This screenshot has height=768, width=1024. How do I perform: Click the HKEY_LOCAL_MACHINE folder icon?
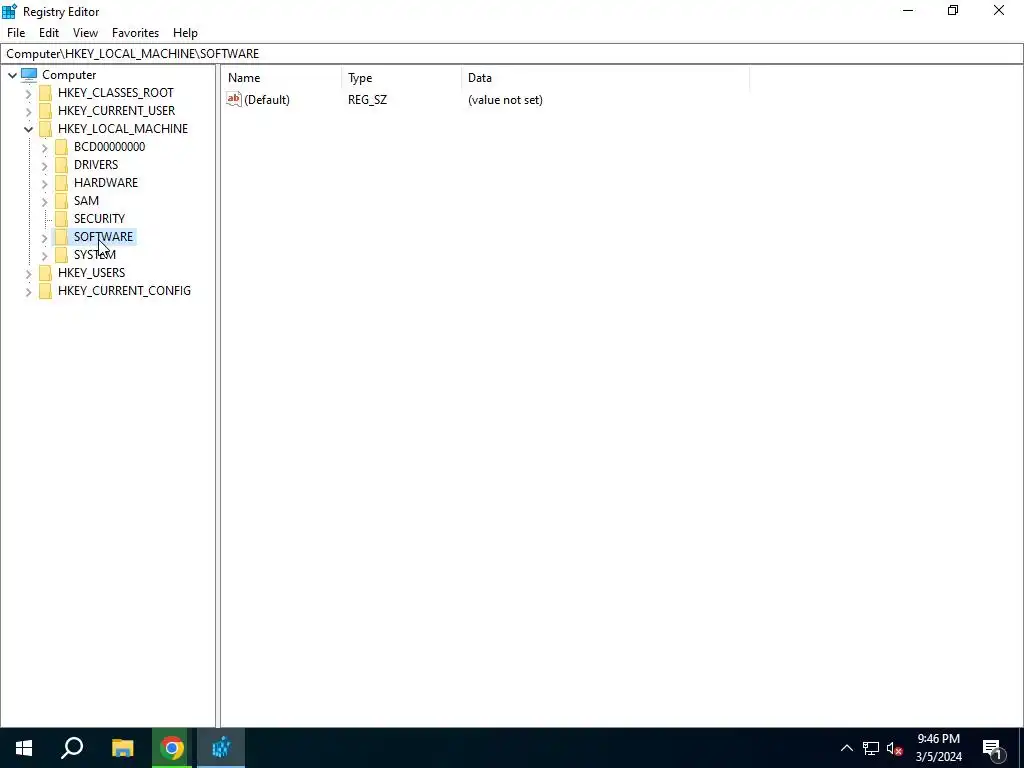pyautogui.click(x=46, y=129)
